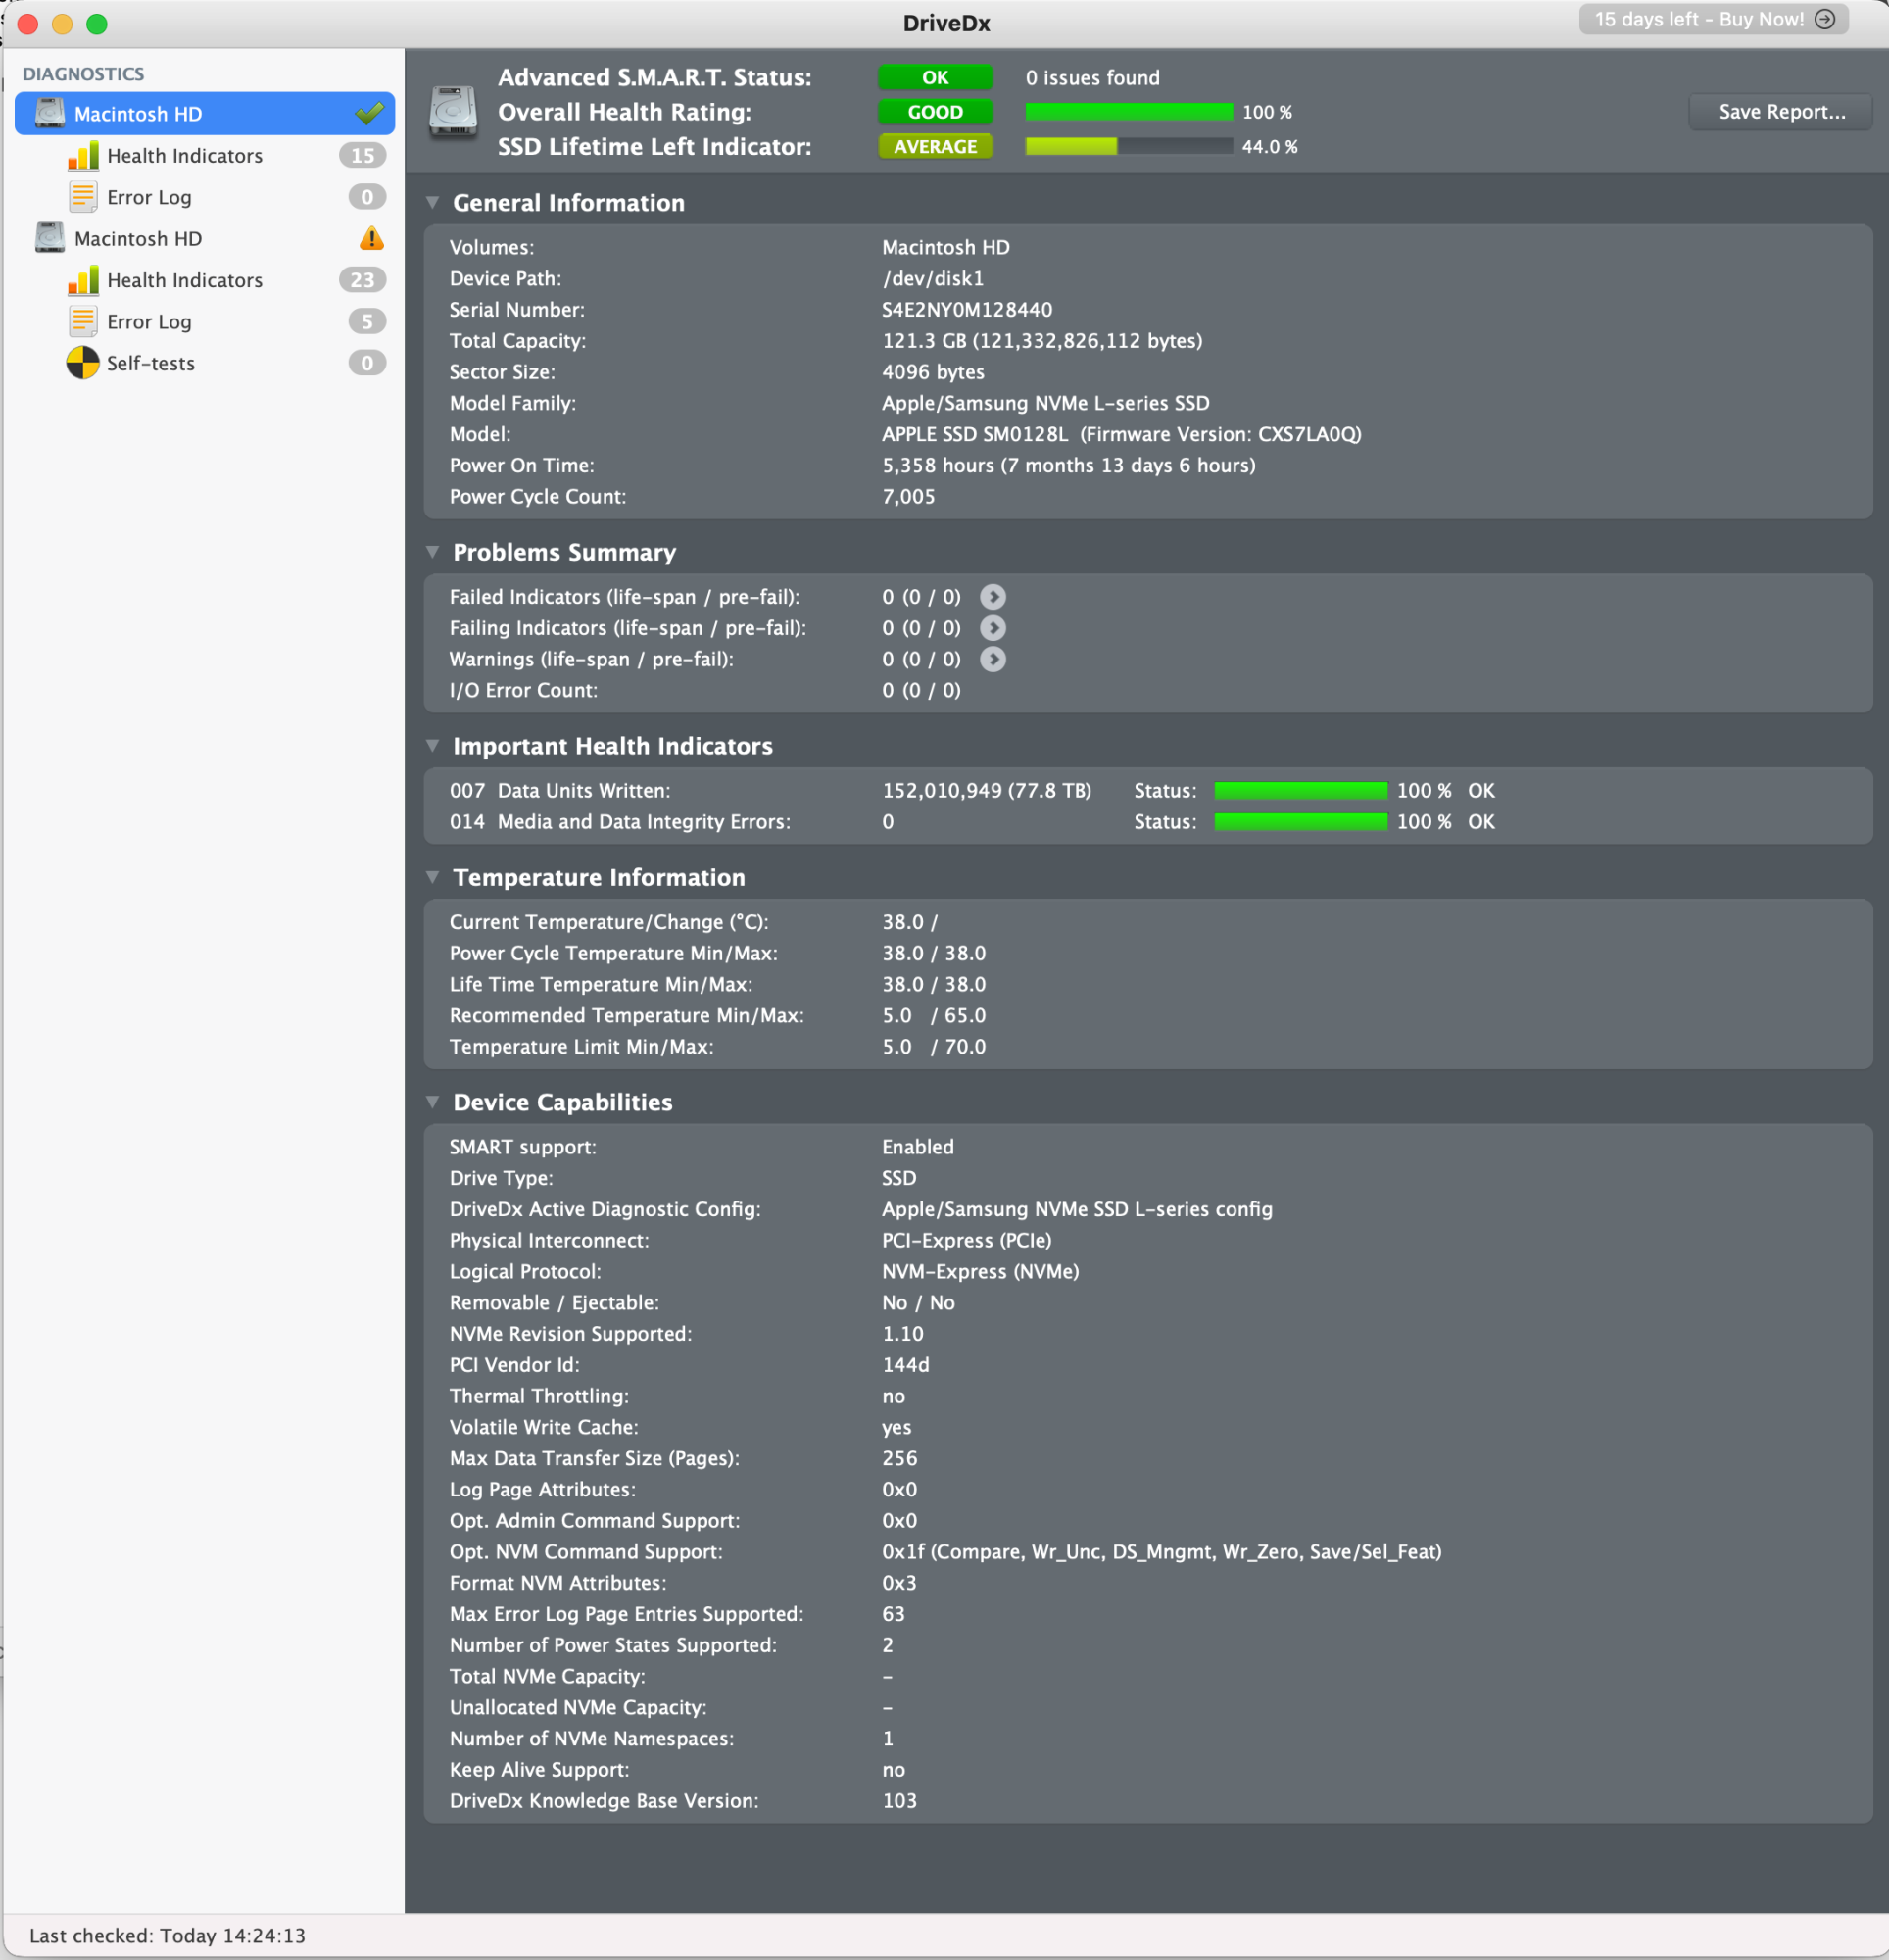This screenshot has width=1889, height=1960.
Task: Click the green checkmark on selected Macintosh HD
Action: 369,113
